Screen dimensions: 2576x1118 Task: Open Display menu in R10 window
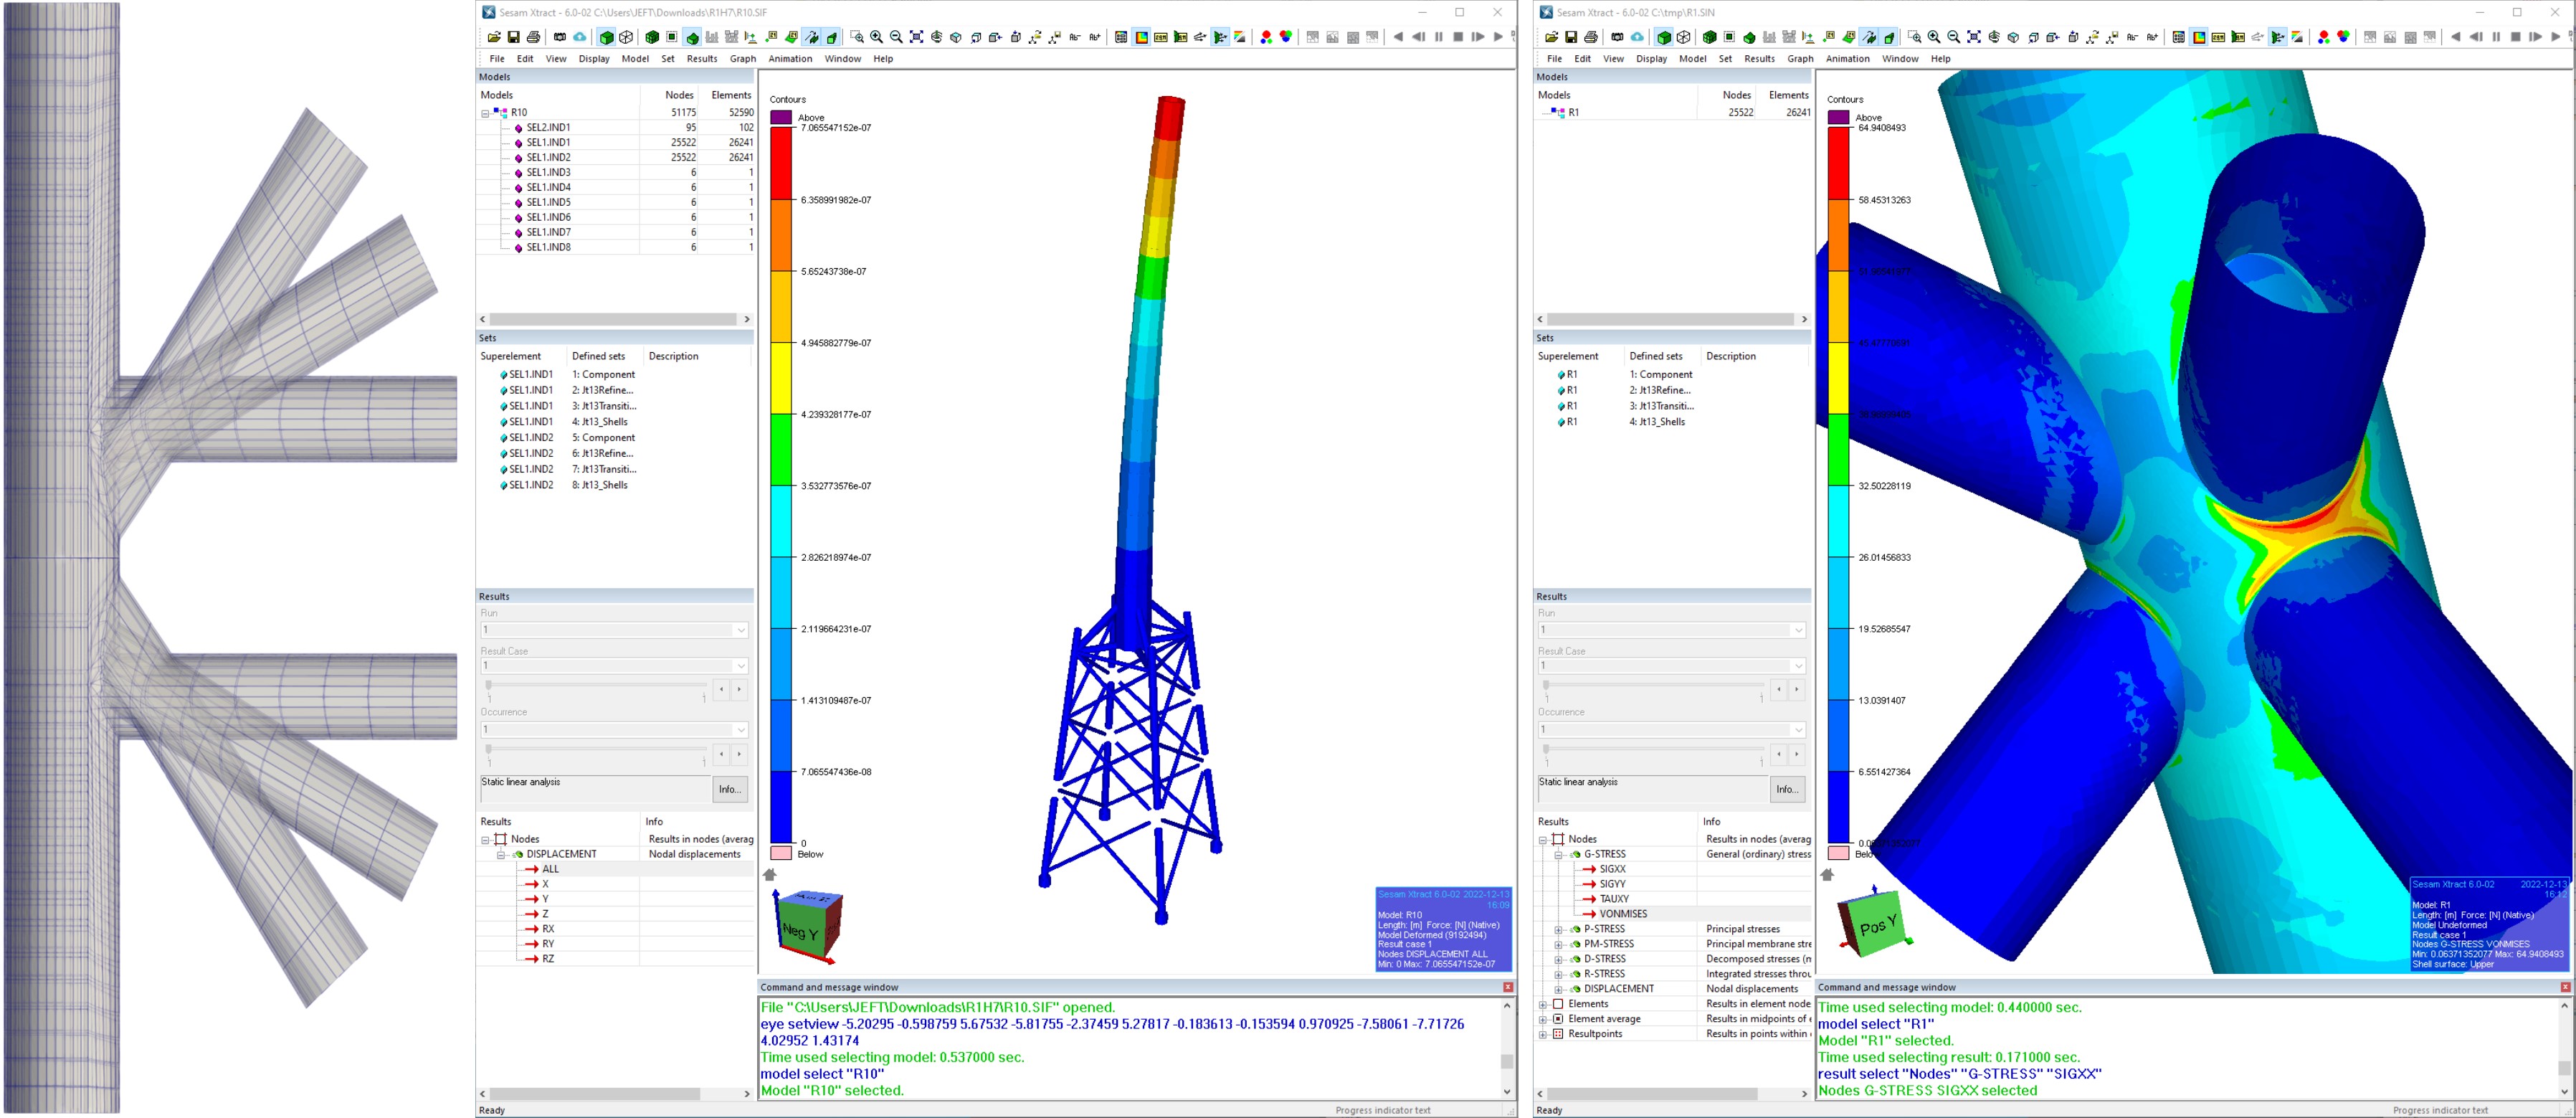594,59
